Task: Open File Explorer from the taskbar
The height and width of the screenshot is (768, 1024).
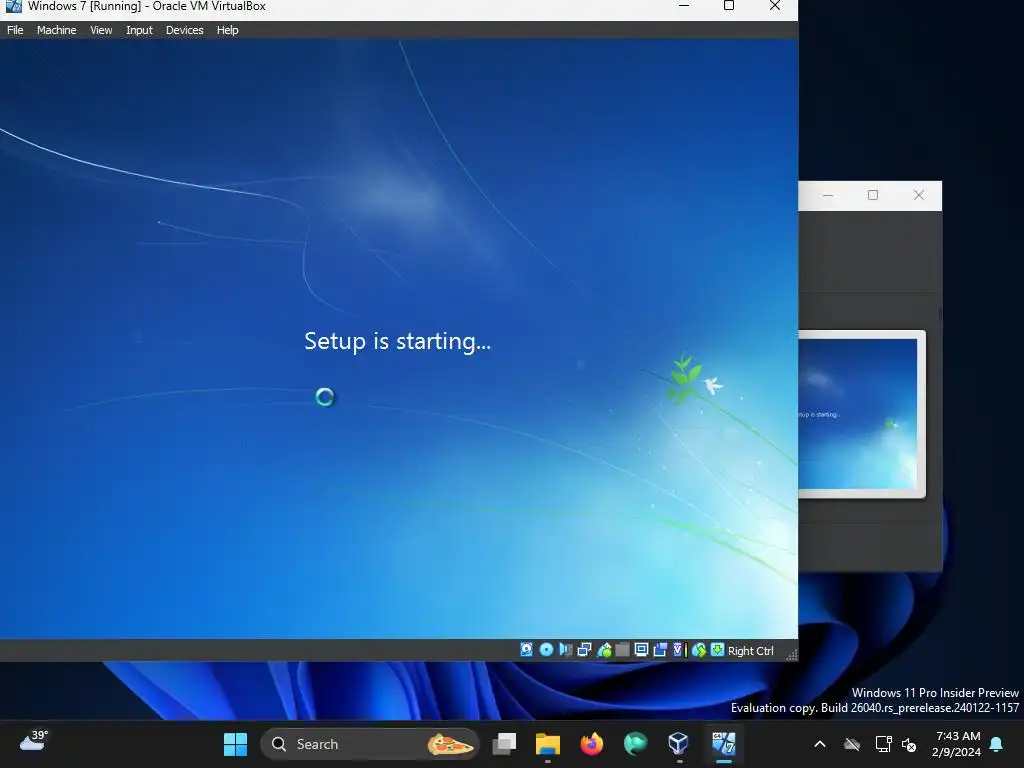Action: coord(547,744)
